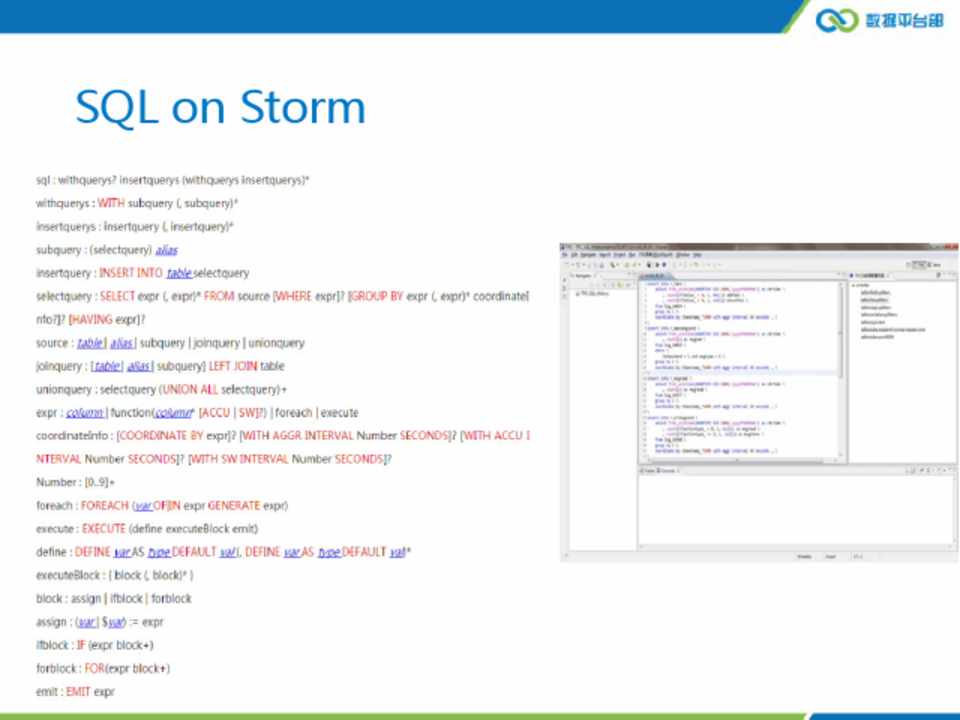Open the File menu in Eclipse
The image size is (960, 720).
[565, 255]
